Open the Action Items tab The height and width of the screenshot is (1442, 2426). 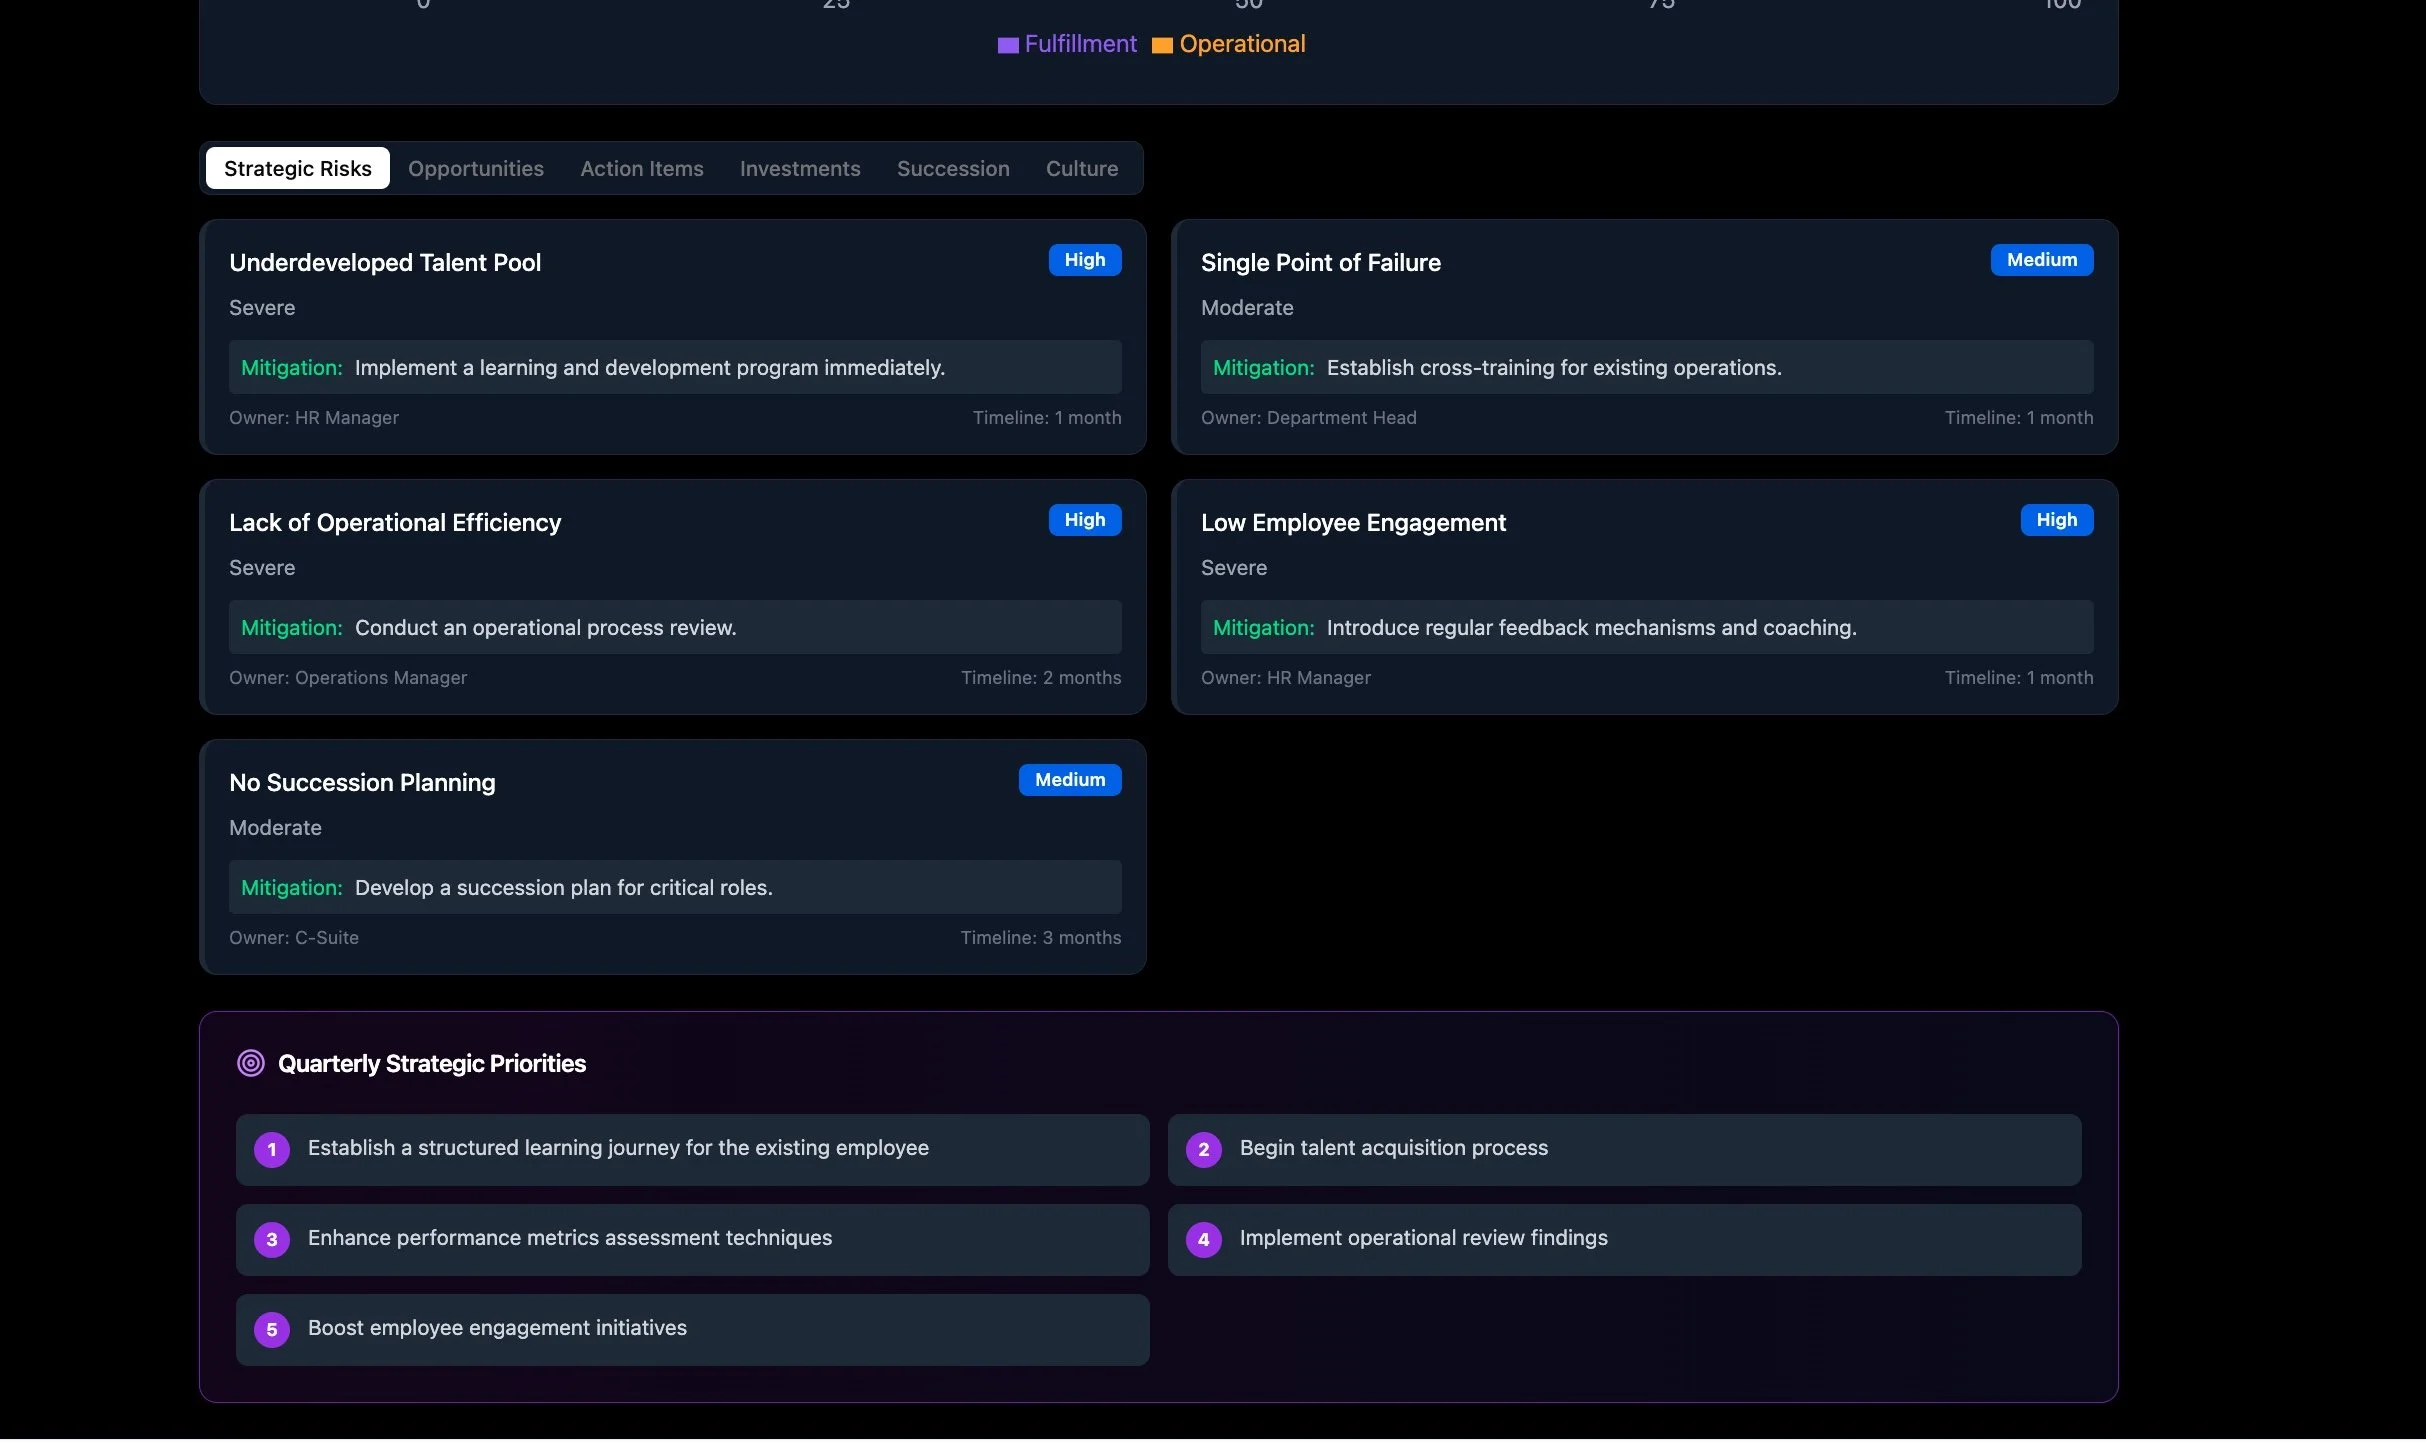642,169
